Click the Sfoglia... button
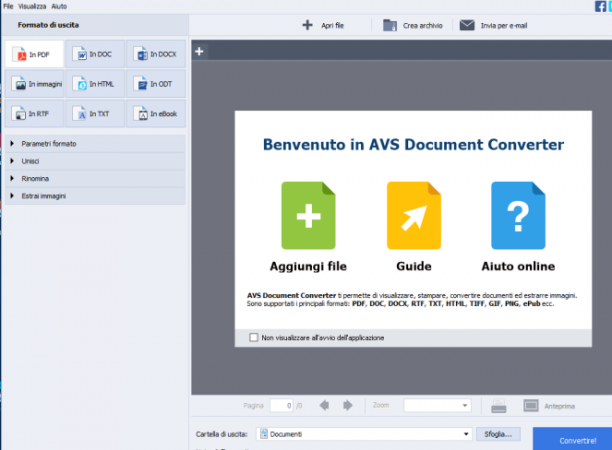This screenshot has width=612, height=450. click(x=498, y=434)
